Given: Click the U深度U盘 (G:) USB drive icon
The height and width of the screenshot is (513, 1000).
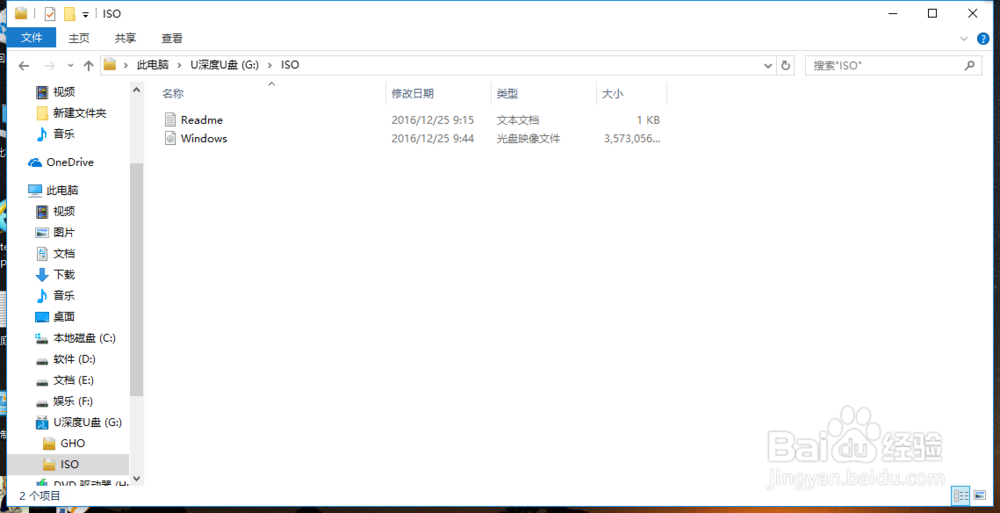Looking at the screenshot, I should 42,422.
